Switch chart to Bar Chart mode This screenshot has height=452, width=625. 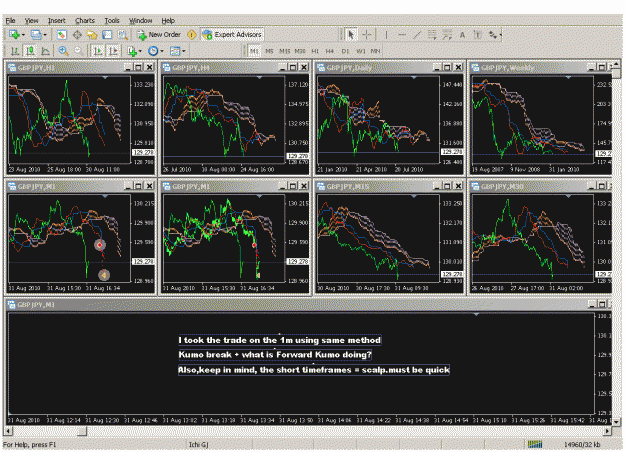[x=15, y=51]
